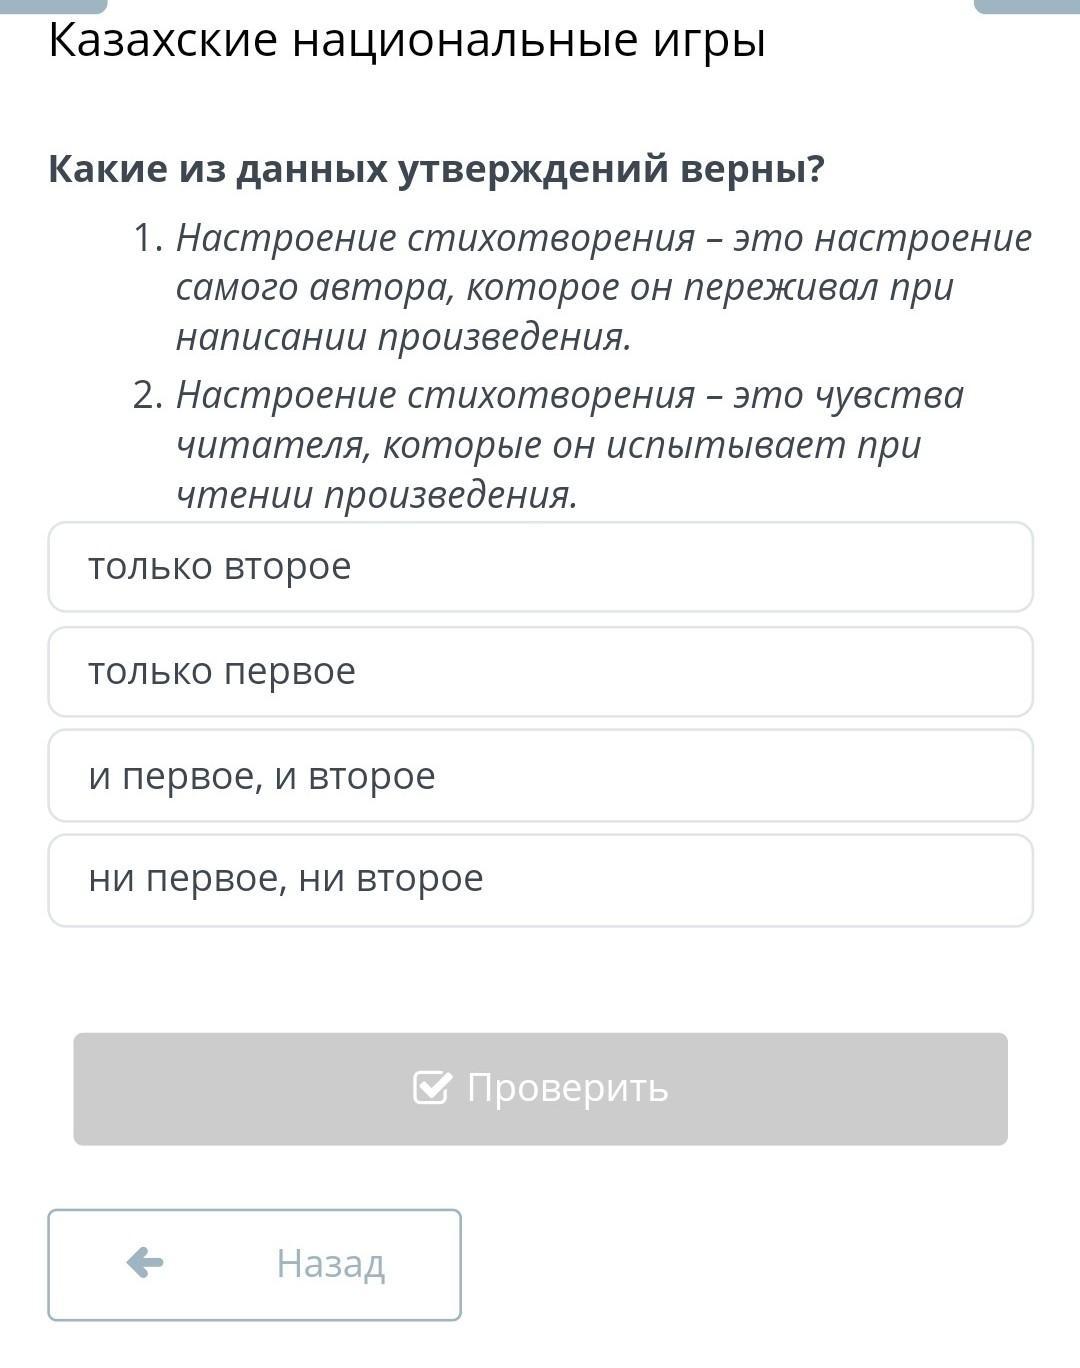Select the option "ни первое, ни второе"
Viewport: 1080px width, 1368px height.
(x=540, y=880)
